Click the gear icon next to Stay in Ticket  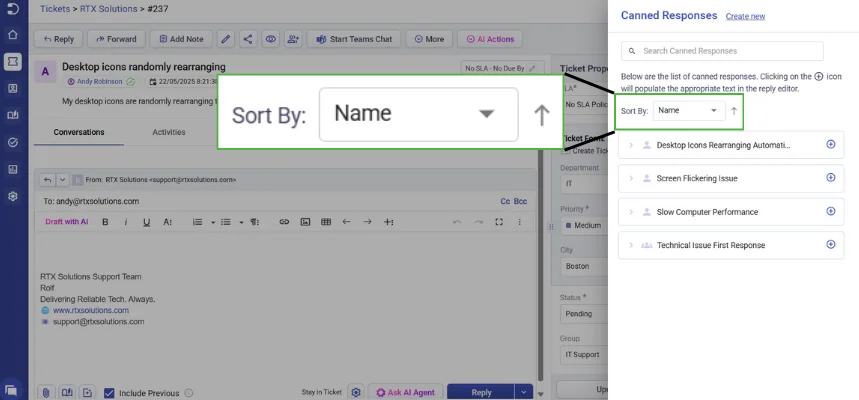point(356,392)
